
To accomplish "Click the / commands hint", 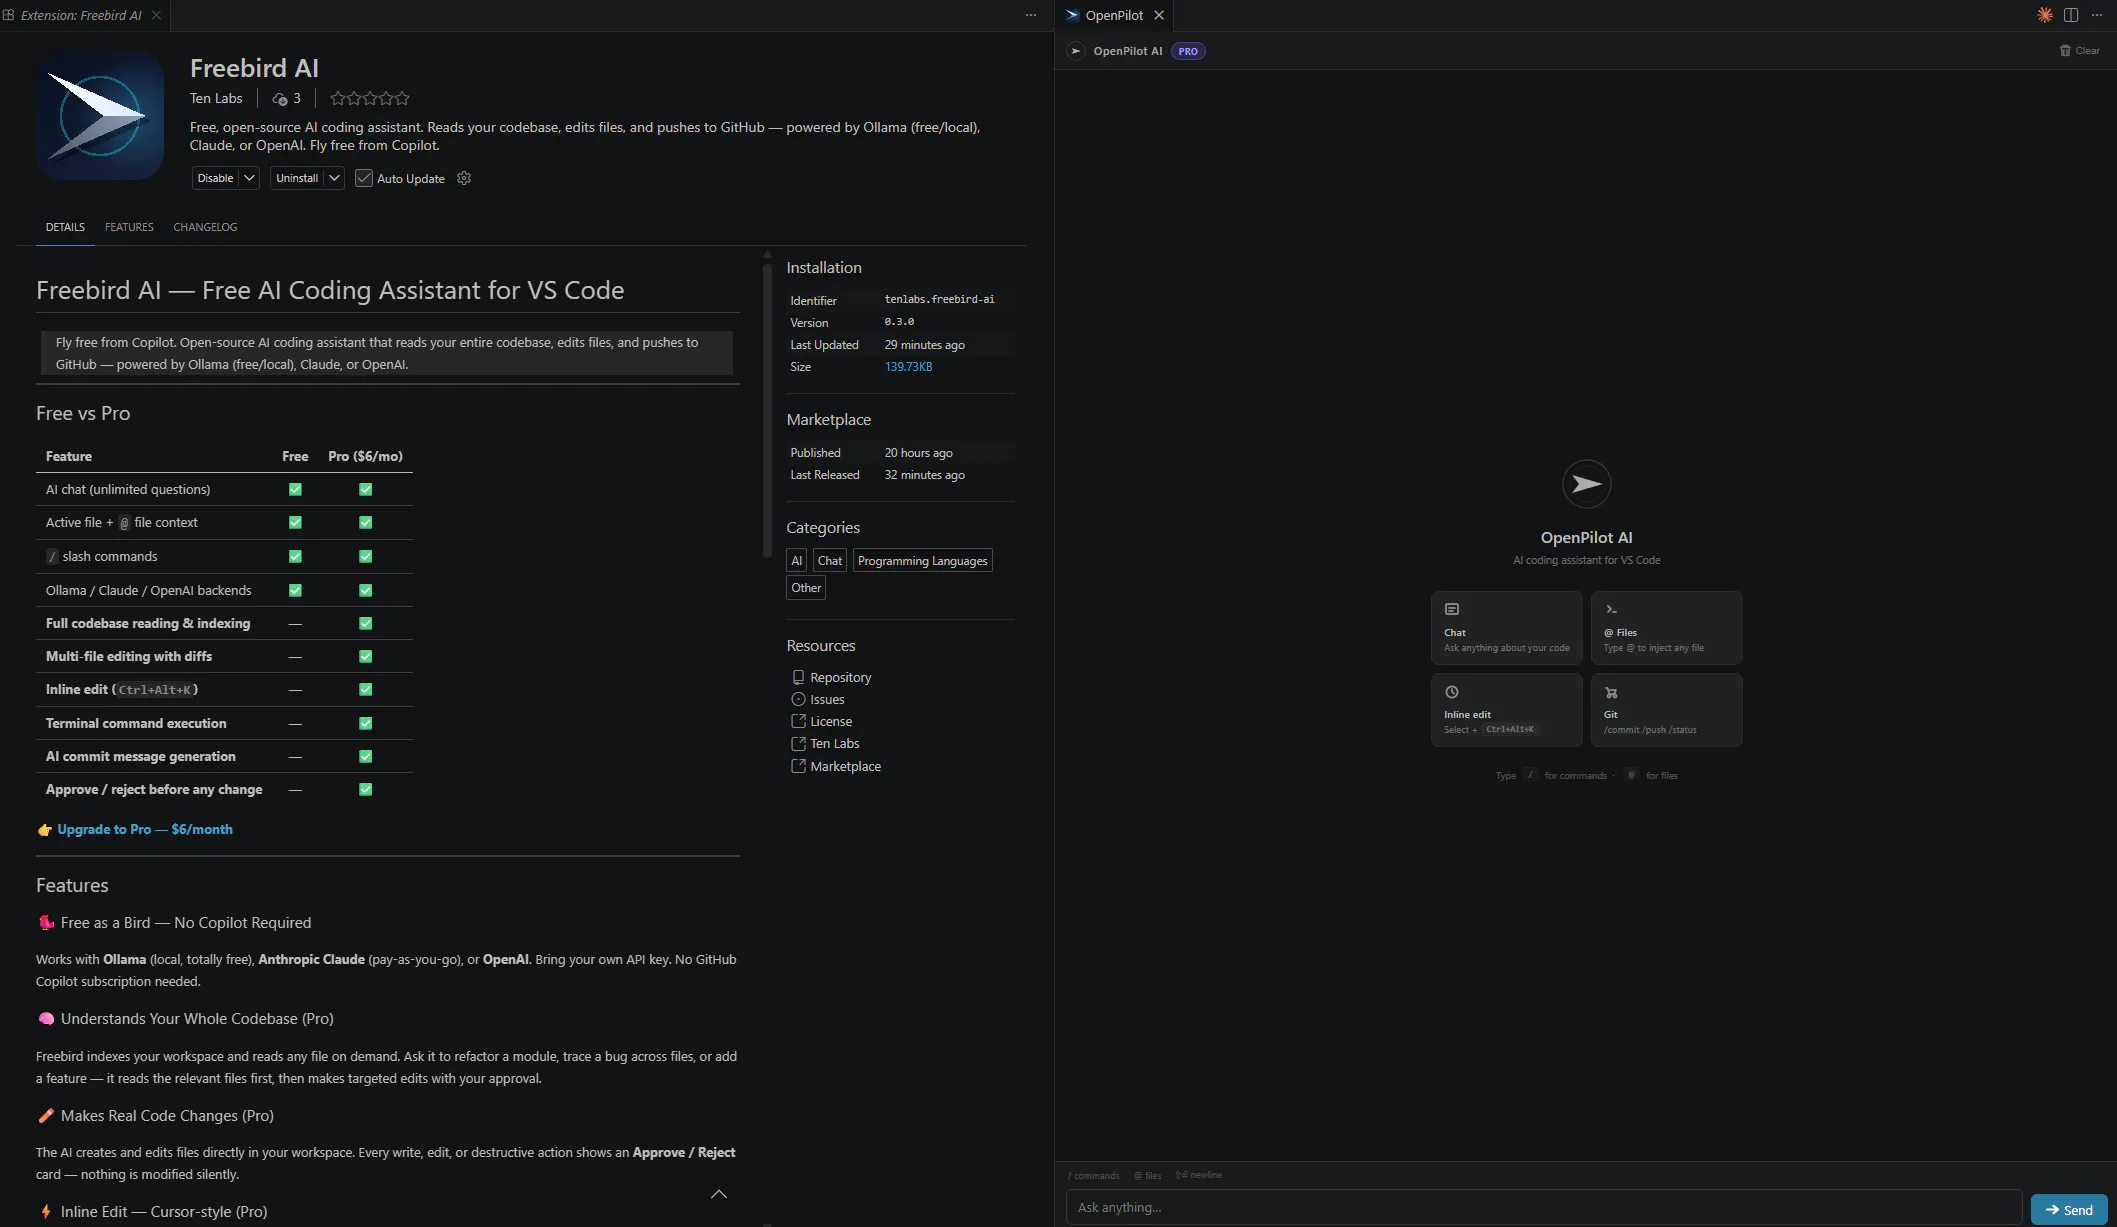I will tap(1093, 1176).
